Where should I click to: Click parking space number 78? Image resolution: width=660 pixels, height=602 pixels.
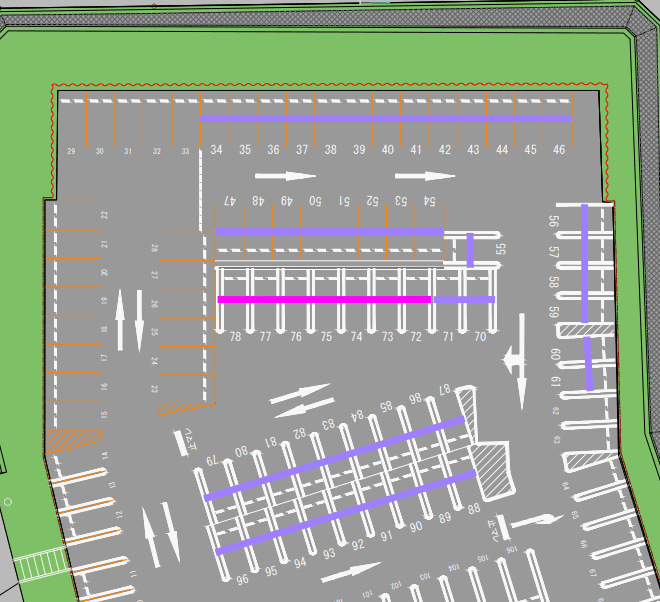[x=235, y=338]
